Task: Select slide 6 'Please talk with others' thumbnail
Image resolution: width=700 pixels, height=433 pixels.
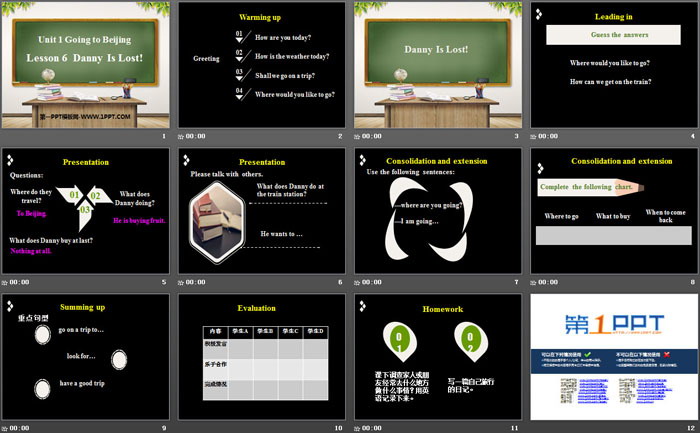Action: click(x=262, y=211)
